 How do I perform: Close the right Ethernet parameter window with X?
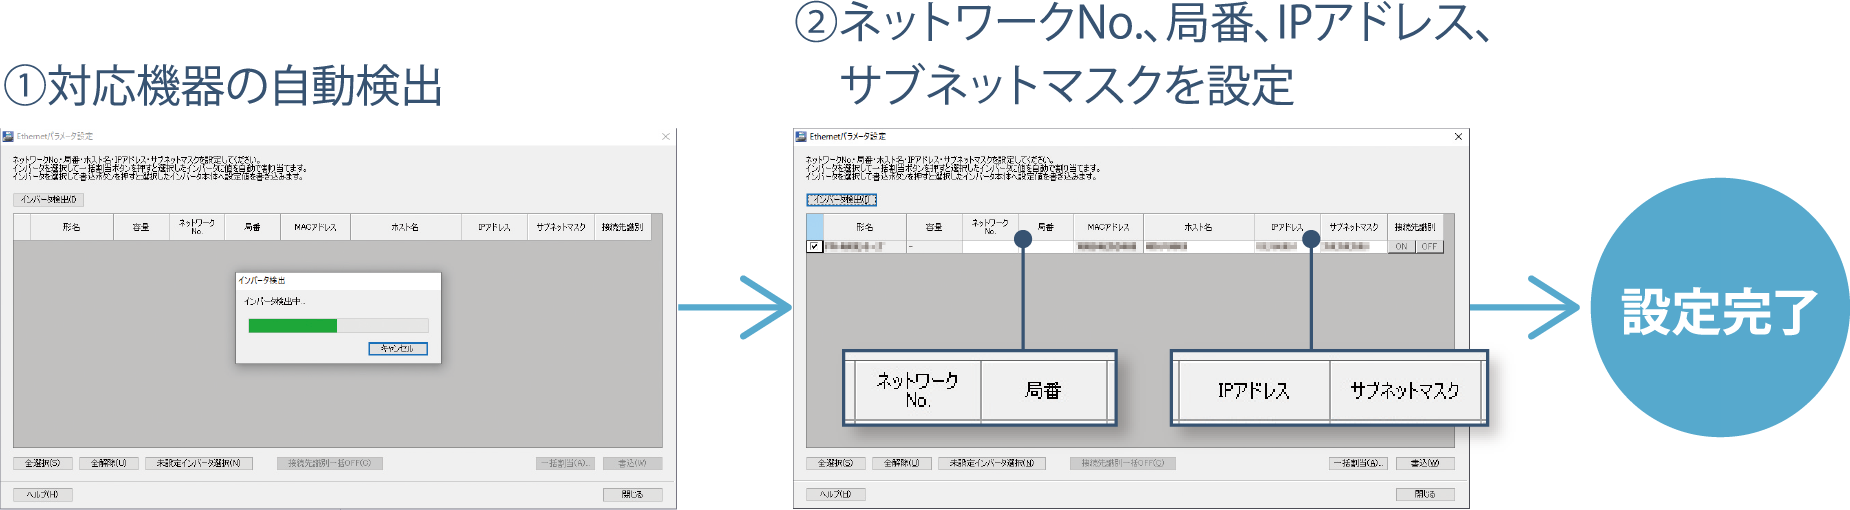1458,137
